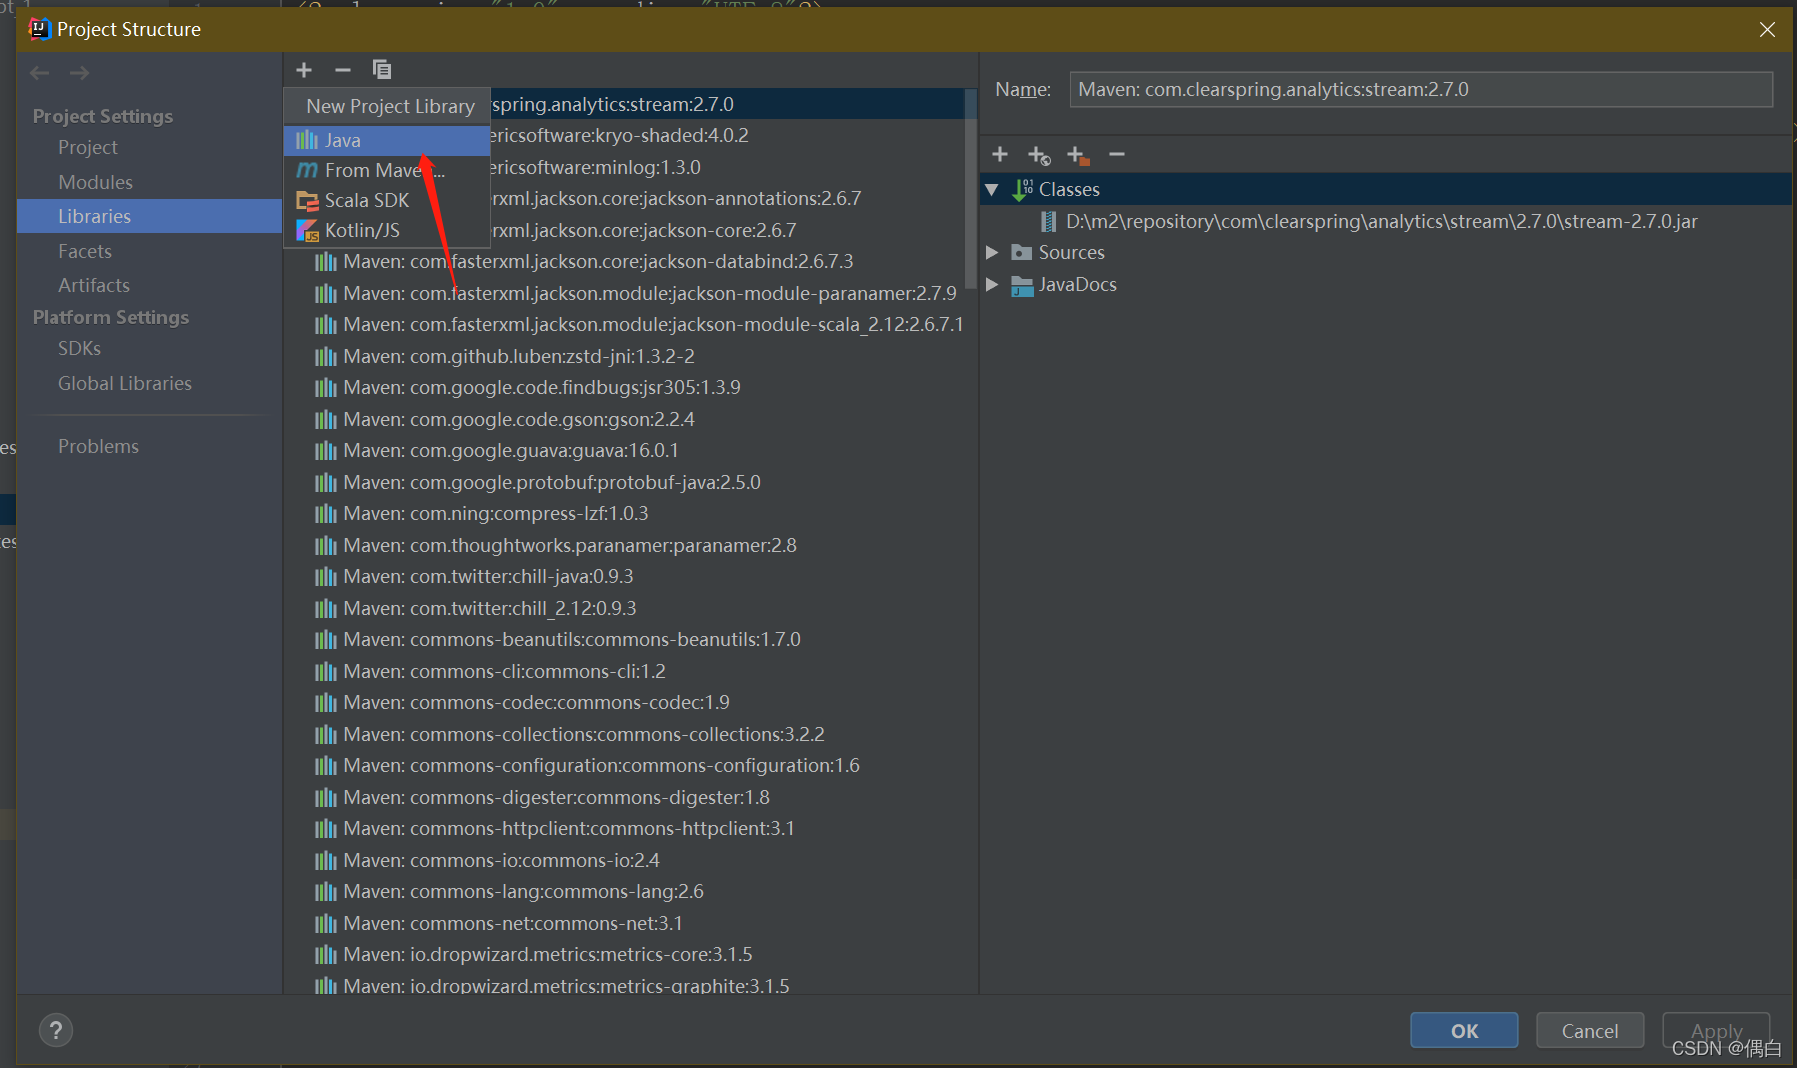Click the add library plus icon

[304, 70]
